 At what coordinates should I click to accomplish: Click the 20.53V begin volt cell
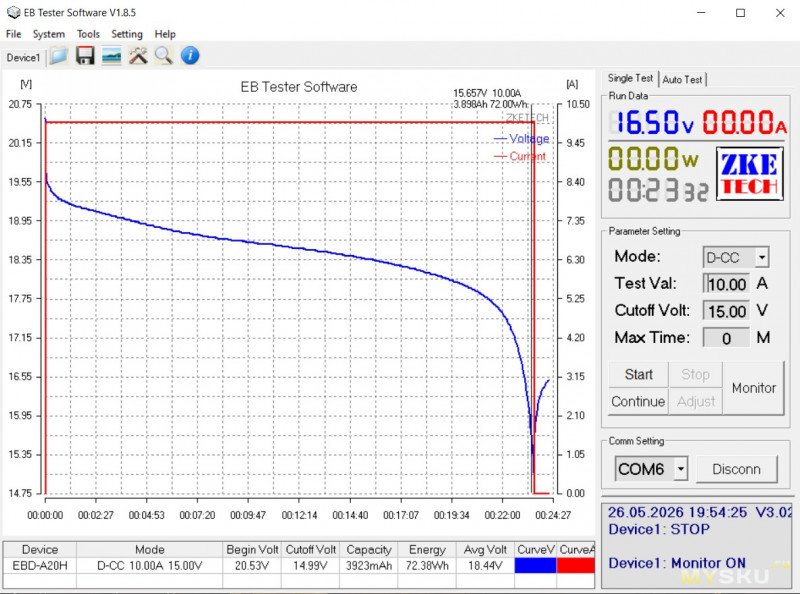pyautogui.click(x=252, y=565)
